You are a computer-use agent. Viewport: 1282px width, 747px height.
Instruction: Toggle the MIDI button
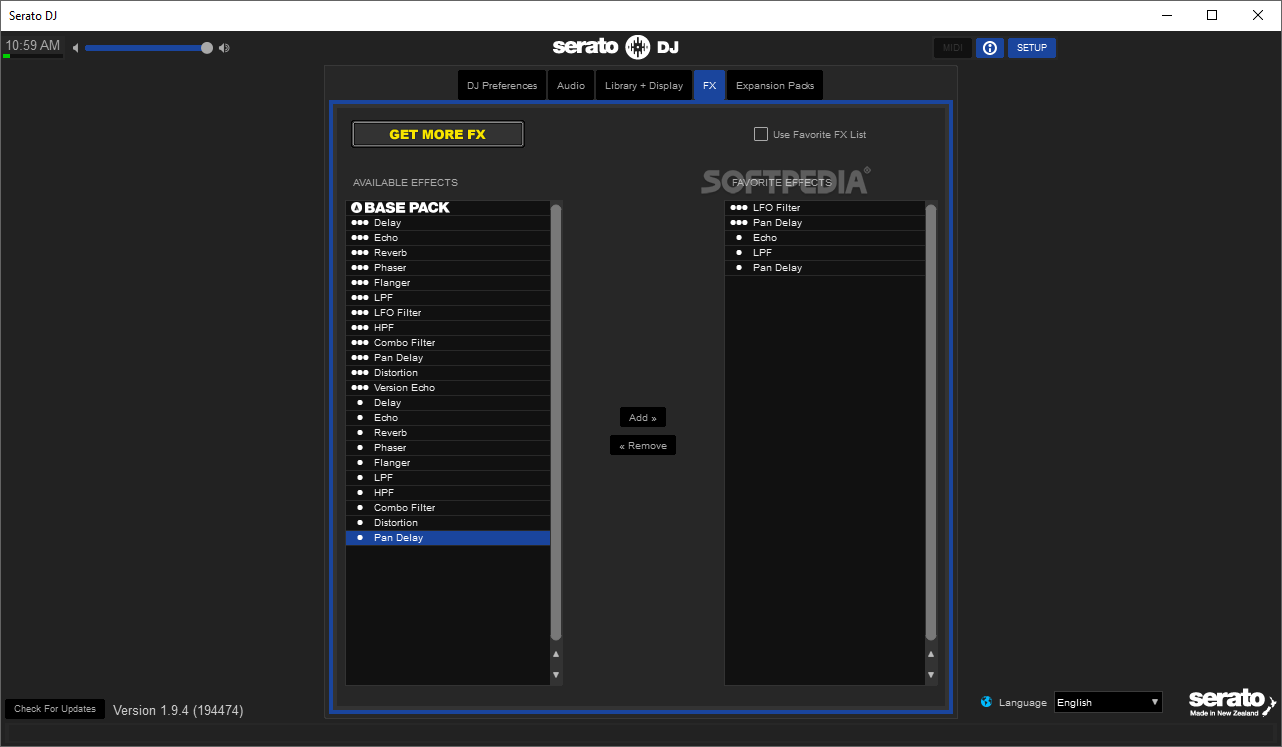(x=953, y=48)
